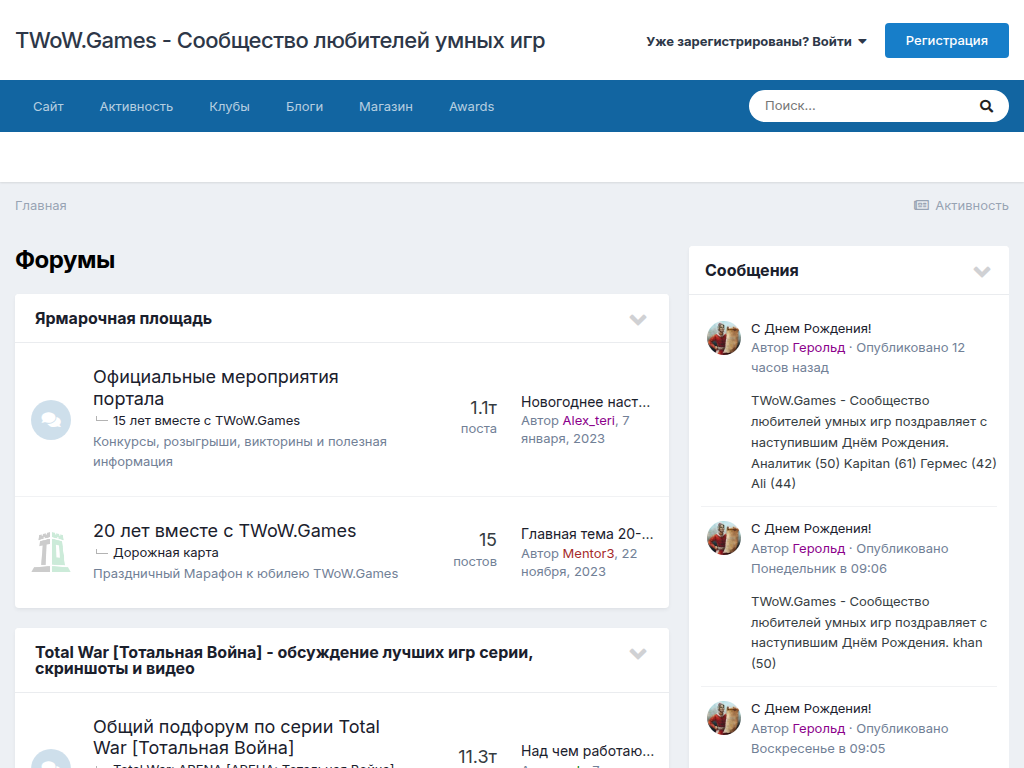This screenshot has width=1024, height=768.
Task: Open Блоги in the navigation bar
Action: tap(304, 106)
